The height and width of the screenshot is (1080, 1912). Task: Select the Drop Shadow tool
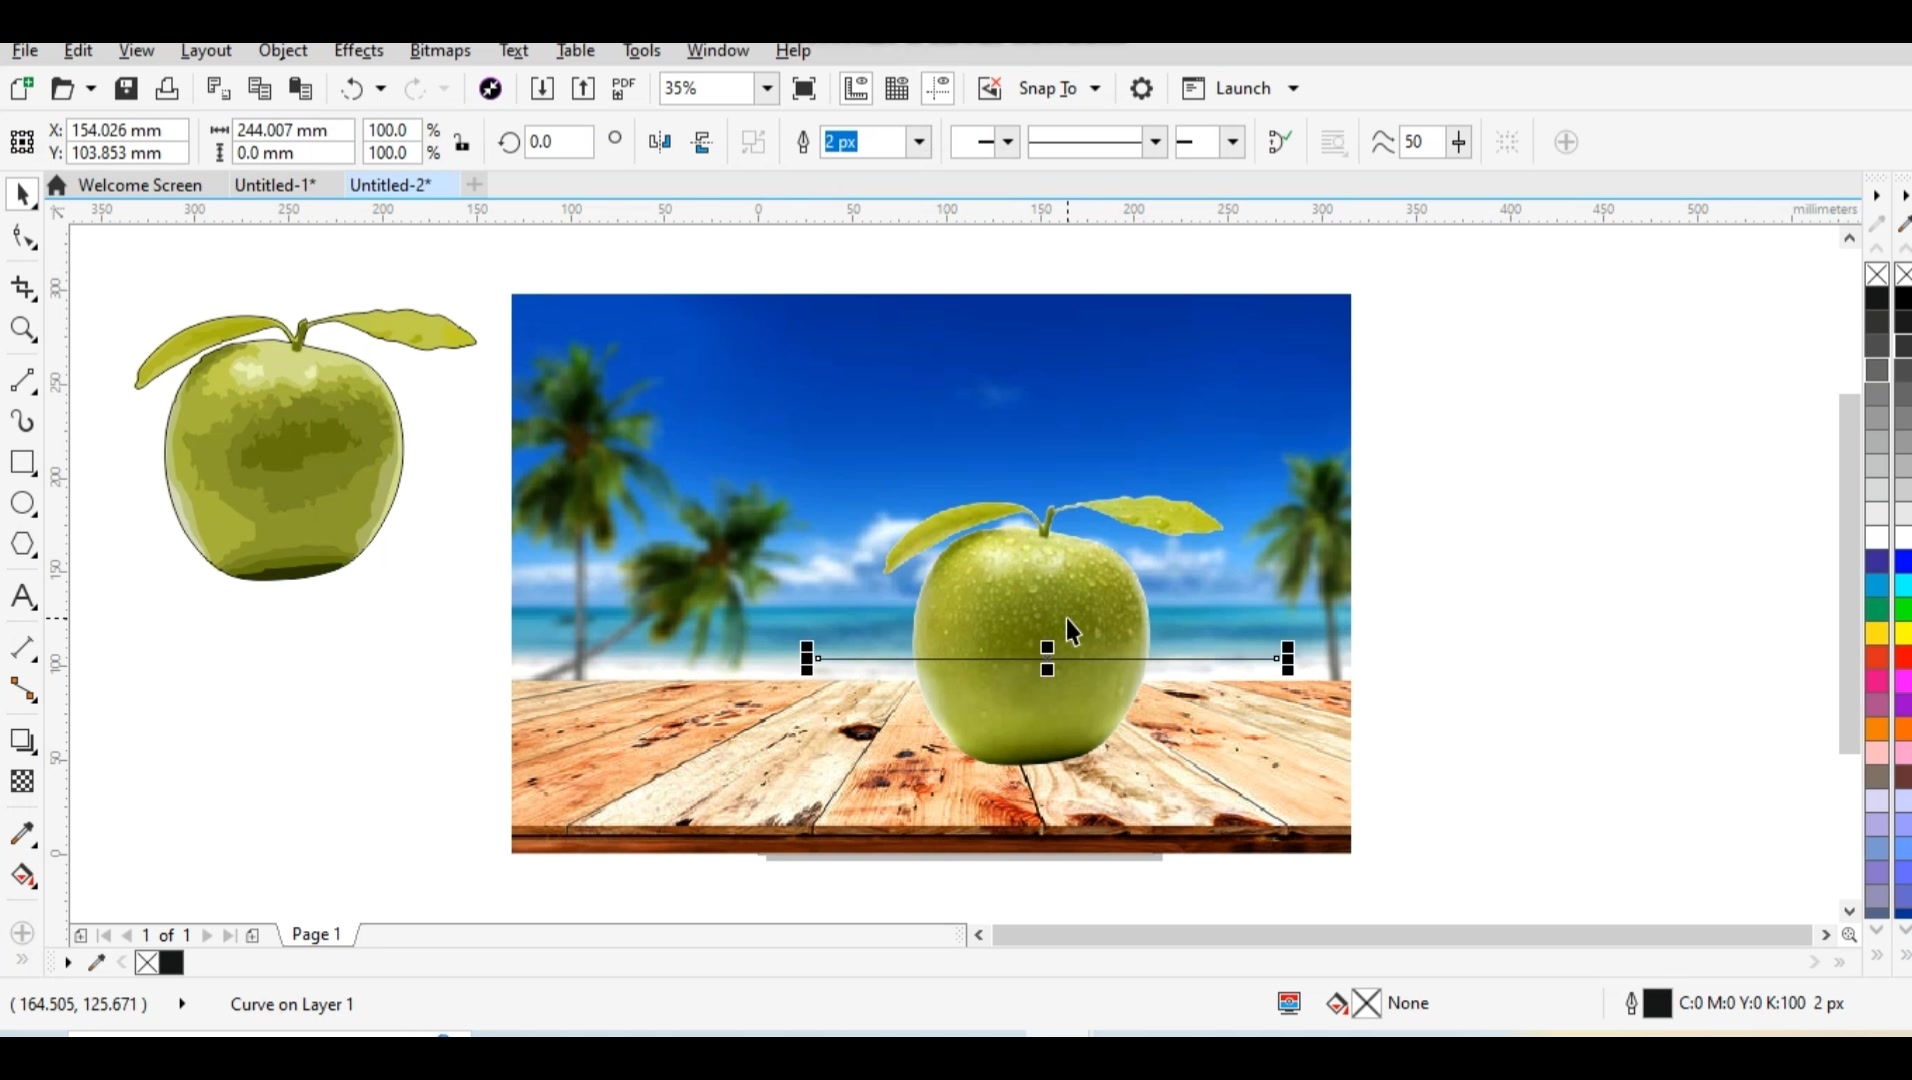(x=23, y=740)
